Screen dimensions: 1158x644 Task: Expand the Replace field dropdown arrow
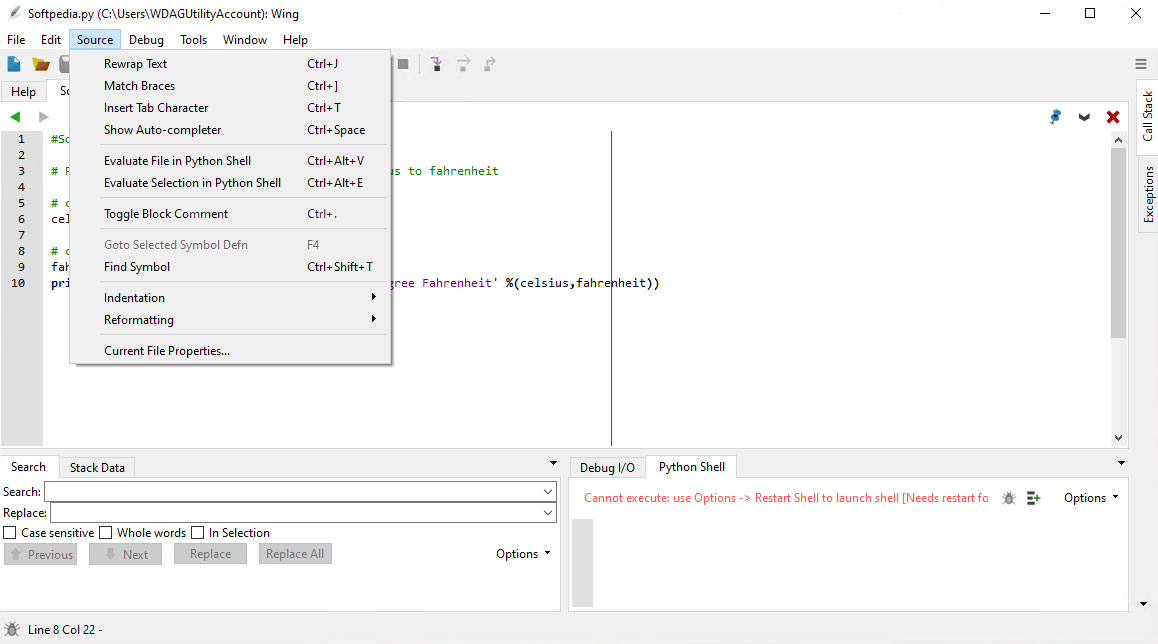(548, 513)
